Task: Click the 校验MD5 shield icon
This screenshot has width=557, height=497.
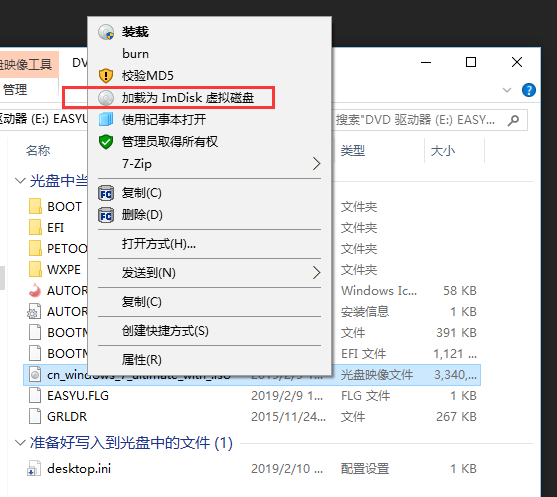Action: point(106,75)
